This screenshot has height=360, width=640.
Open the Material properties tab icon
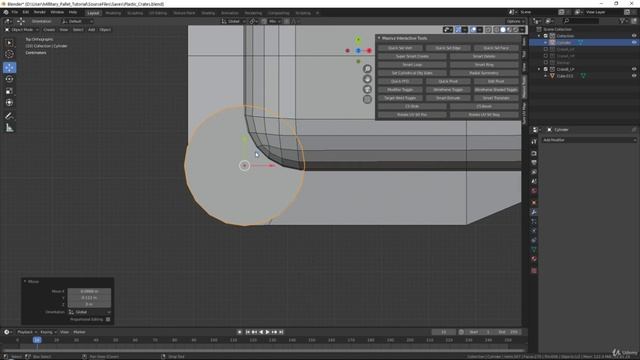point(534,259)
